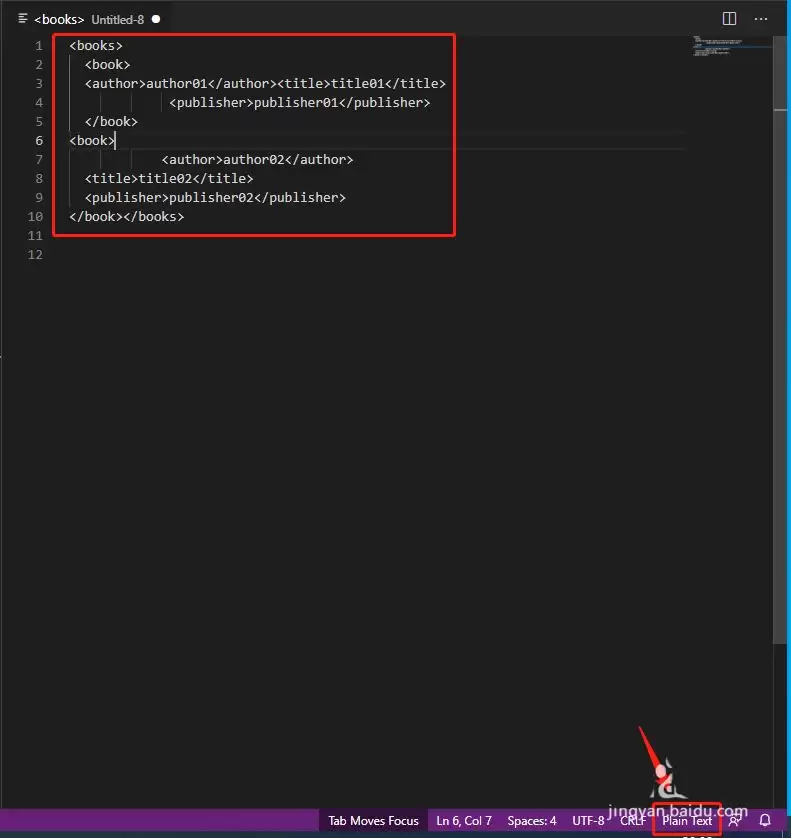Open language mode selector Plain Text
This screenshot has width=791, height=838.
pyautogui.click(x=687, y=820)
